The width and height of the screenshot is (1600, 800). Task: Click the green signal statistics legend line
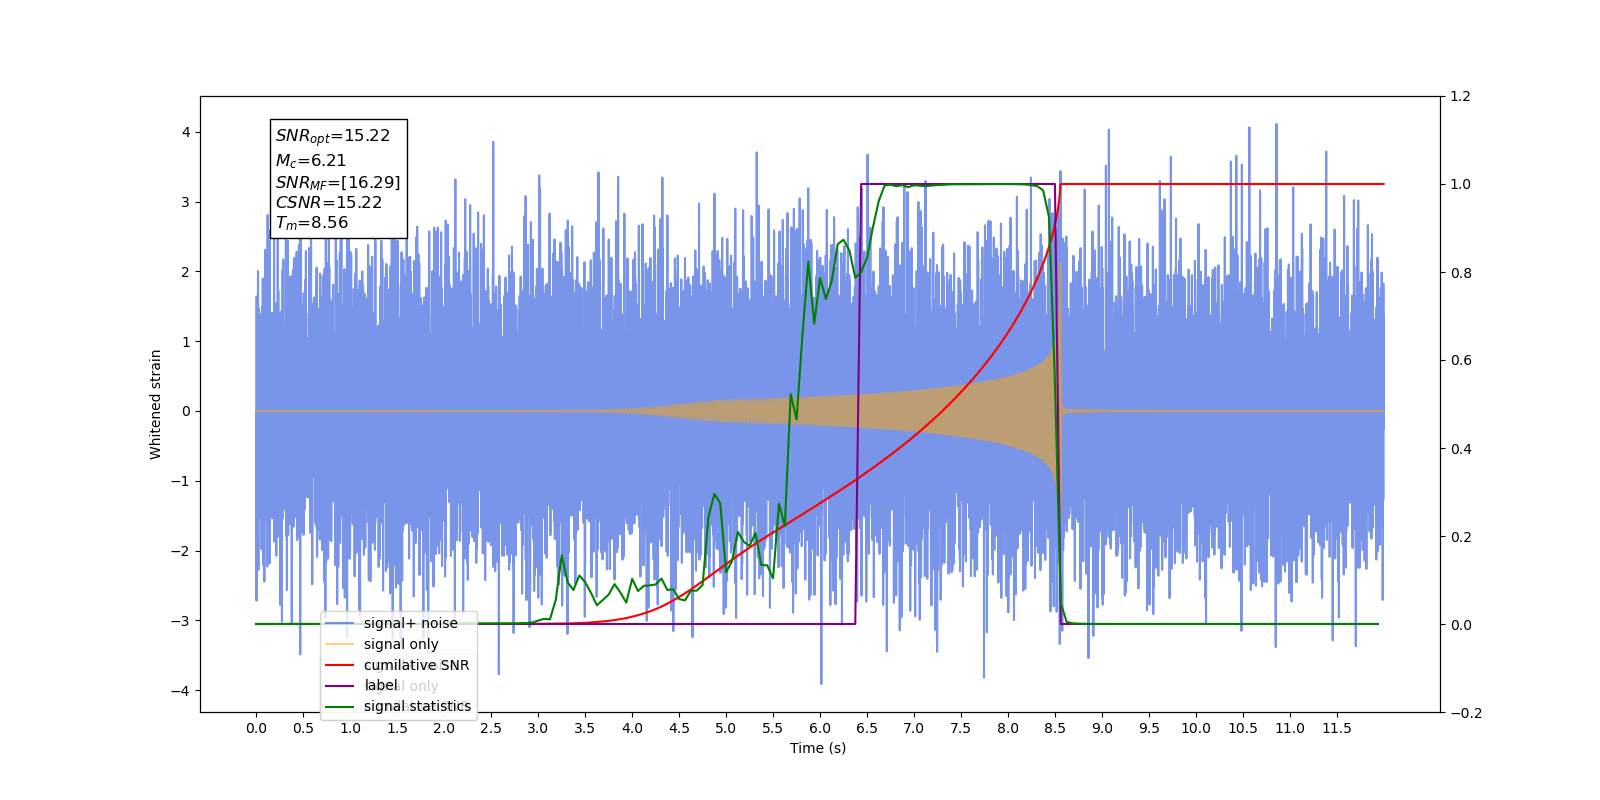point(340,706)
